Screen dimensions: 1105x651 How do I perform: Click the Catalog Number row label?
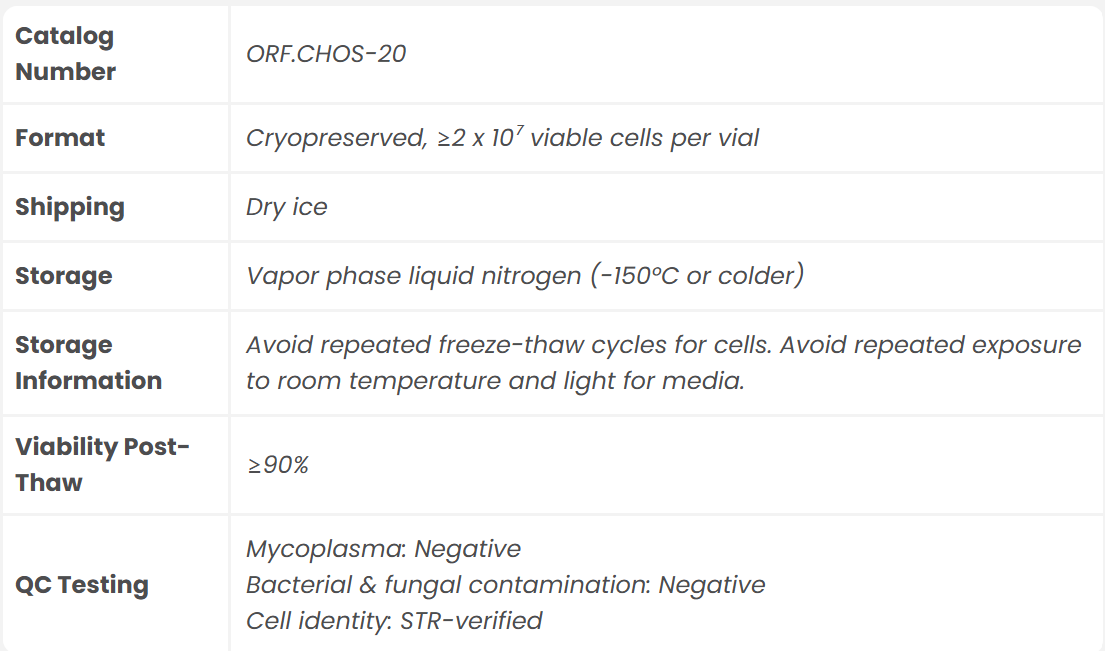click(x=66, y=54)
